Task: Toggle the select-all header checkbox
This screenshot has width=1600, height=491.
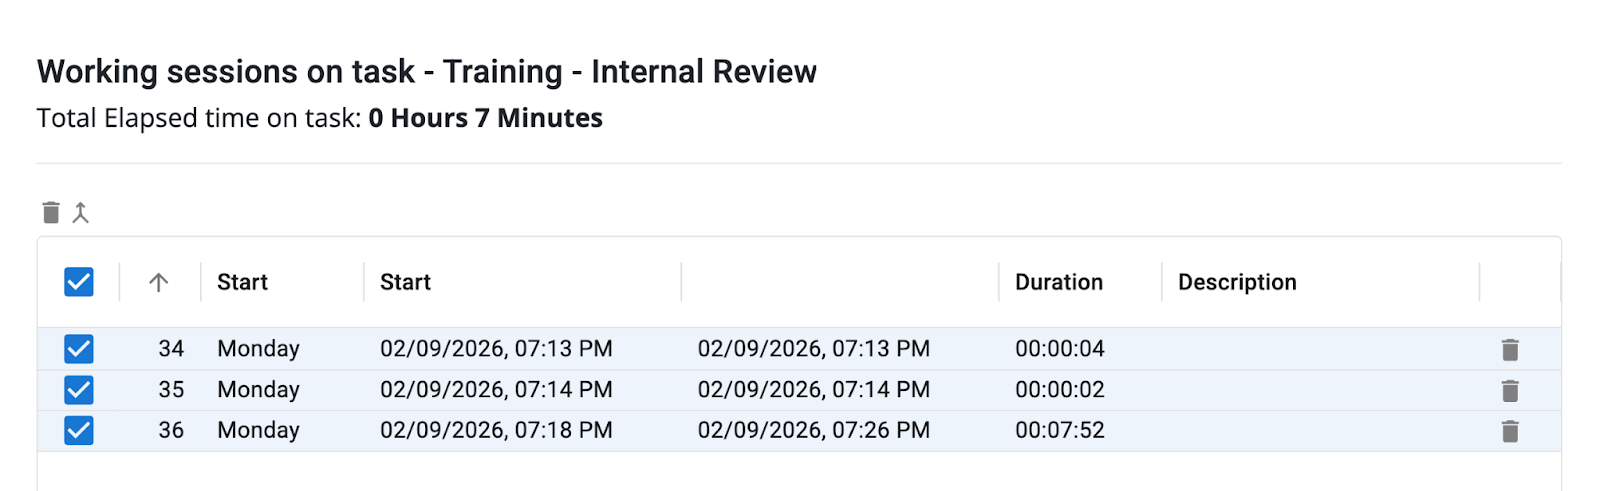Action: click(79, 282)
